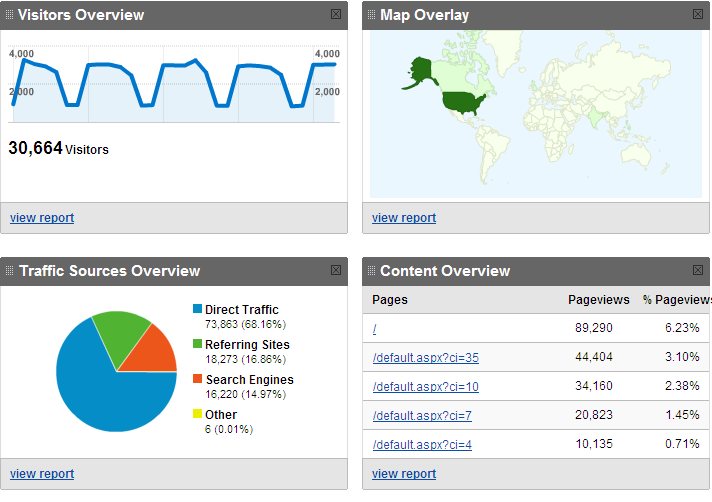Close the Traffic Sources Overview widget

(336, 270)
